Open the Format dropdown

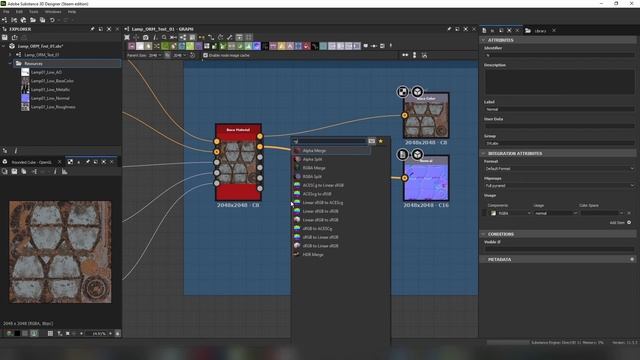559,169
